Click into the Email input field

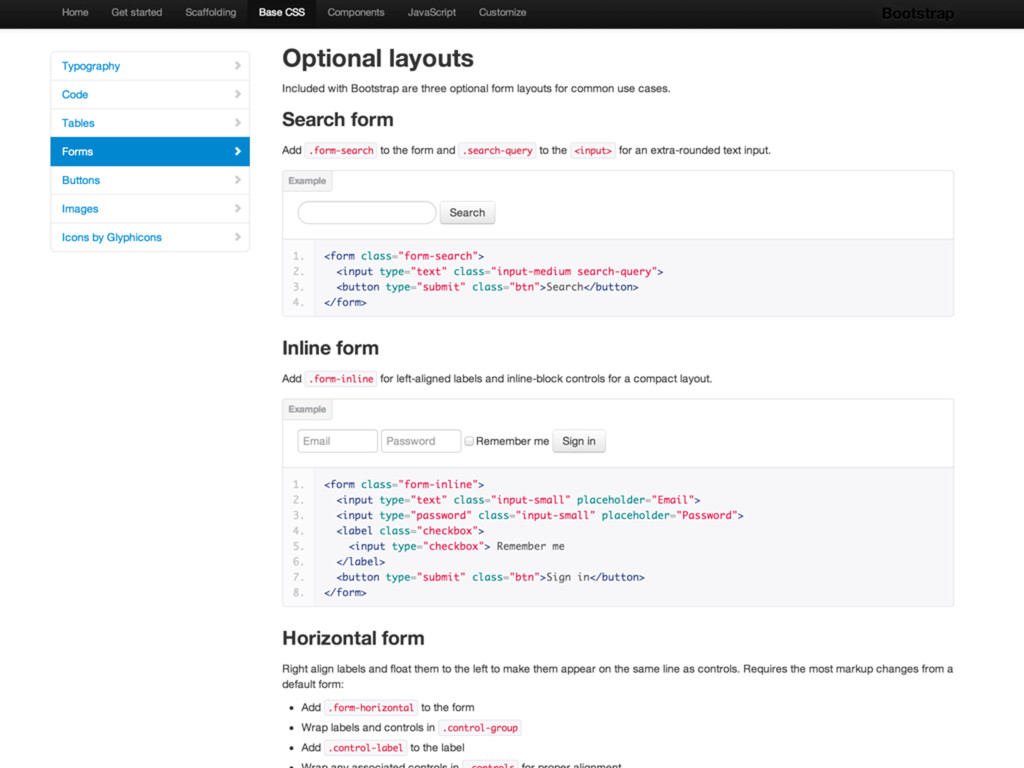(338, 441)
